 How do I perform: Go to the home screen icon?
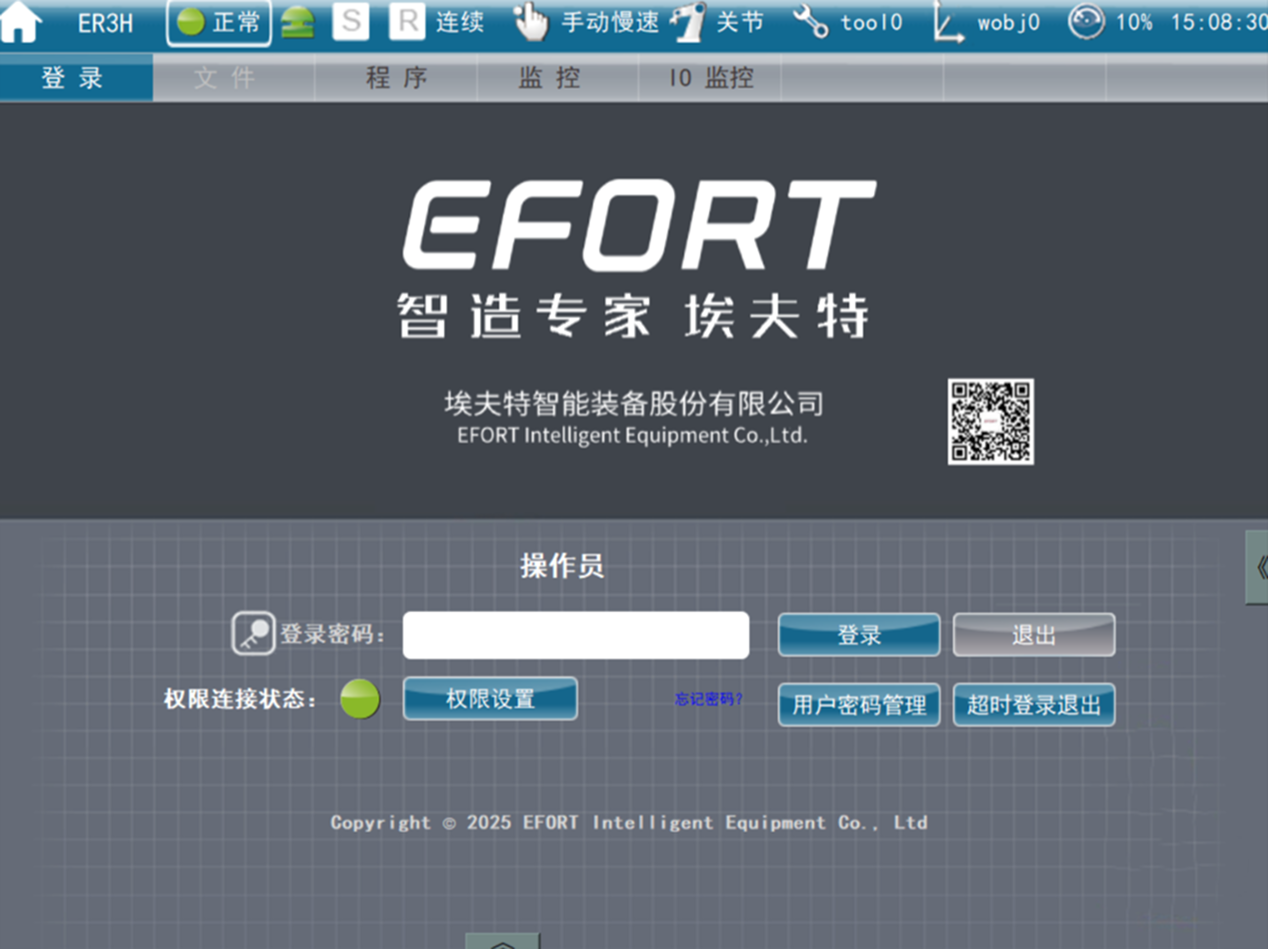(21, 22)
